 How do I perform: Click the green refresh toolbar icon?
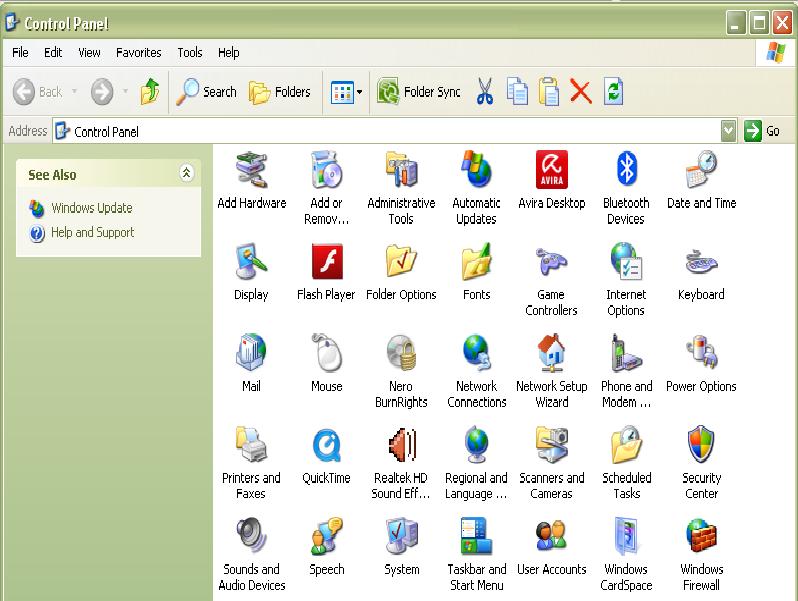point(613,92)
